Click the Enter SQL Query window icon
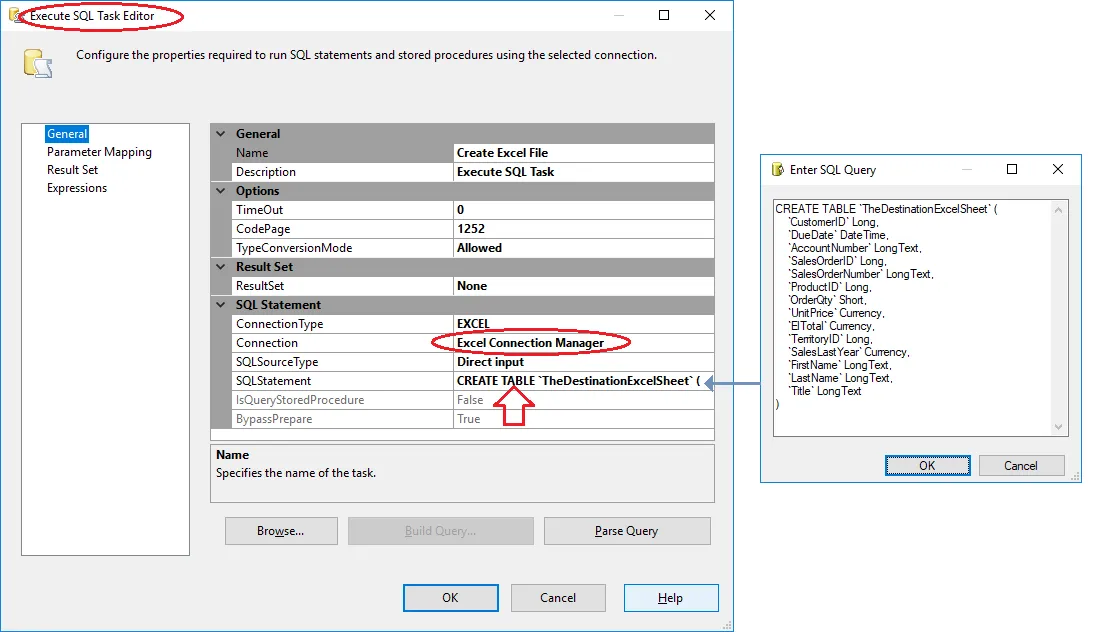This screenshot has width=1104, height=632. 777,170
